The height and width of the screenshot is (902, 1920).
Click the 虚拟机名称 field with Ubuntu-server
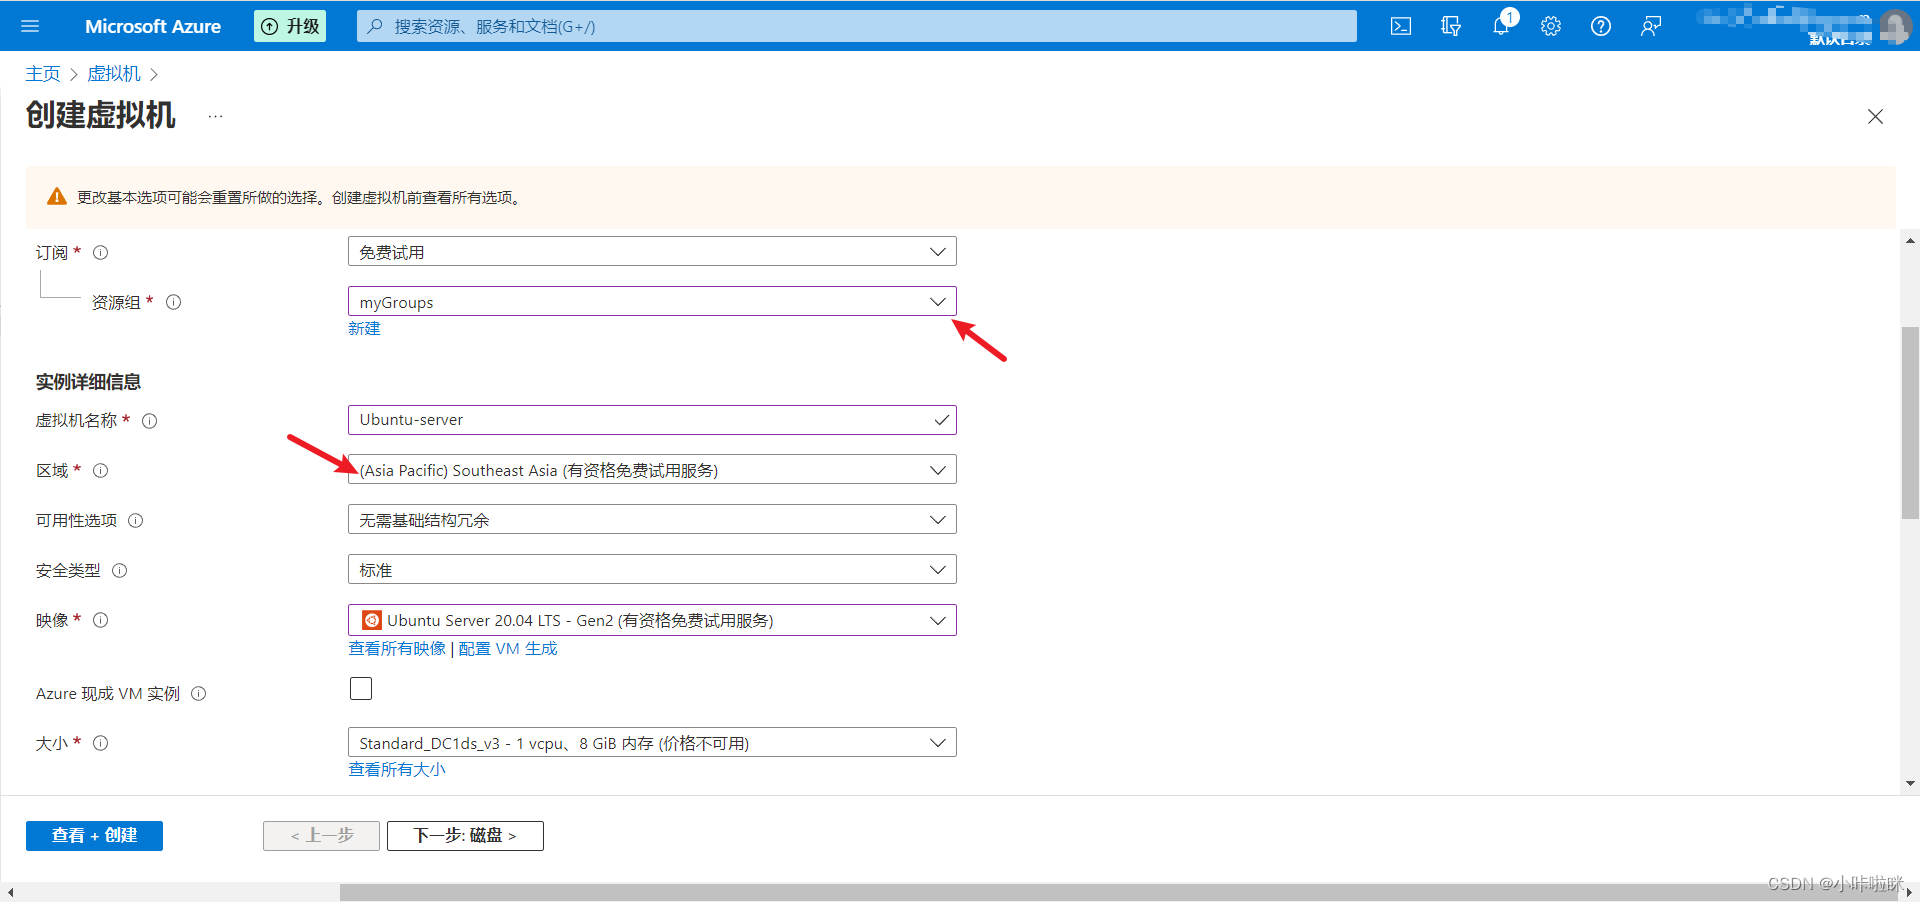(x=652, y=420)
